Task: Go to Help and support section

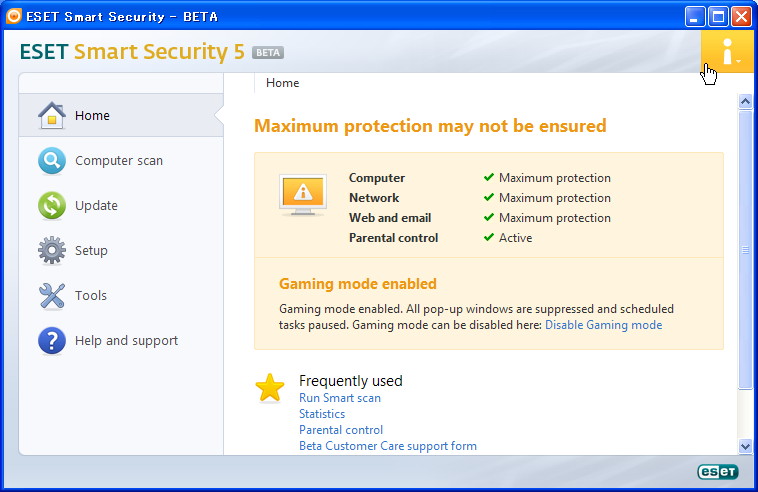Action: pos(126,341)
